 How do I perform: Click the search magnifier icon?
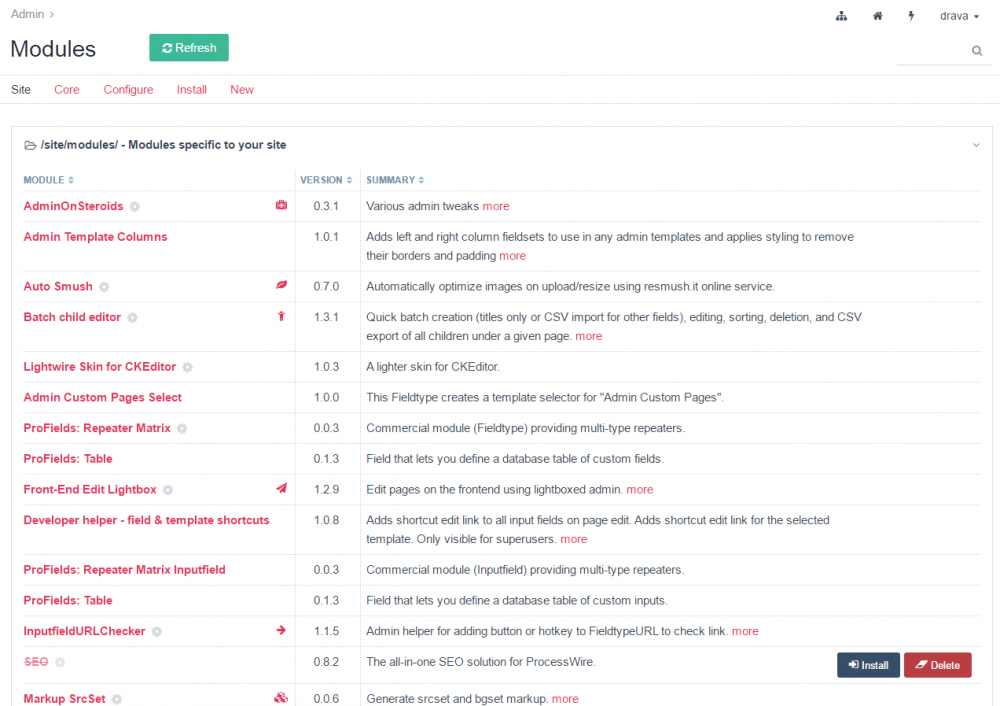[x=976, y=50]
